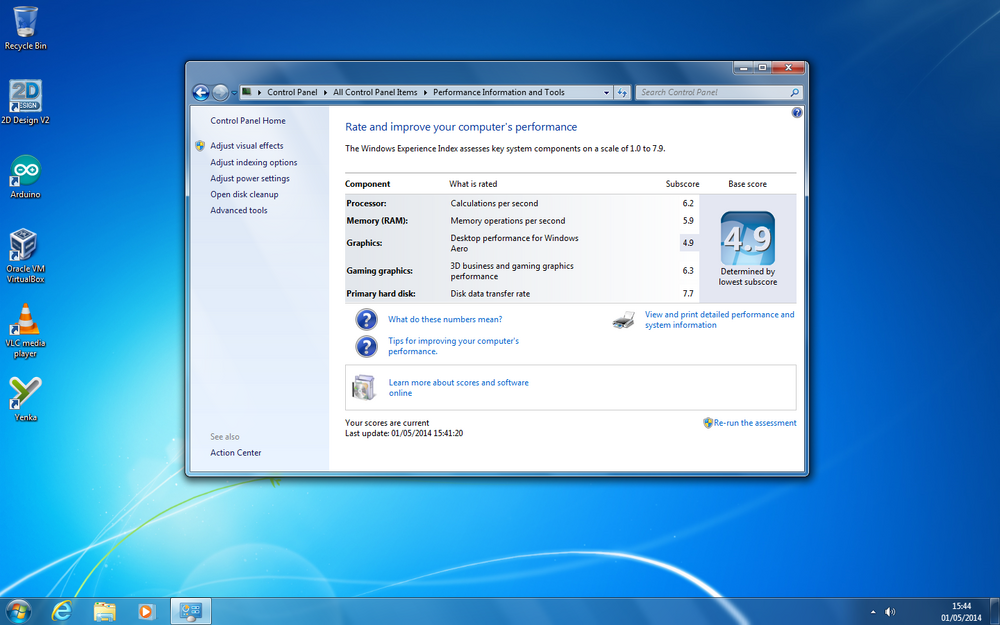Show hidden tray icons arrow
The image size is (1000, 625).
tap(872, 612)
